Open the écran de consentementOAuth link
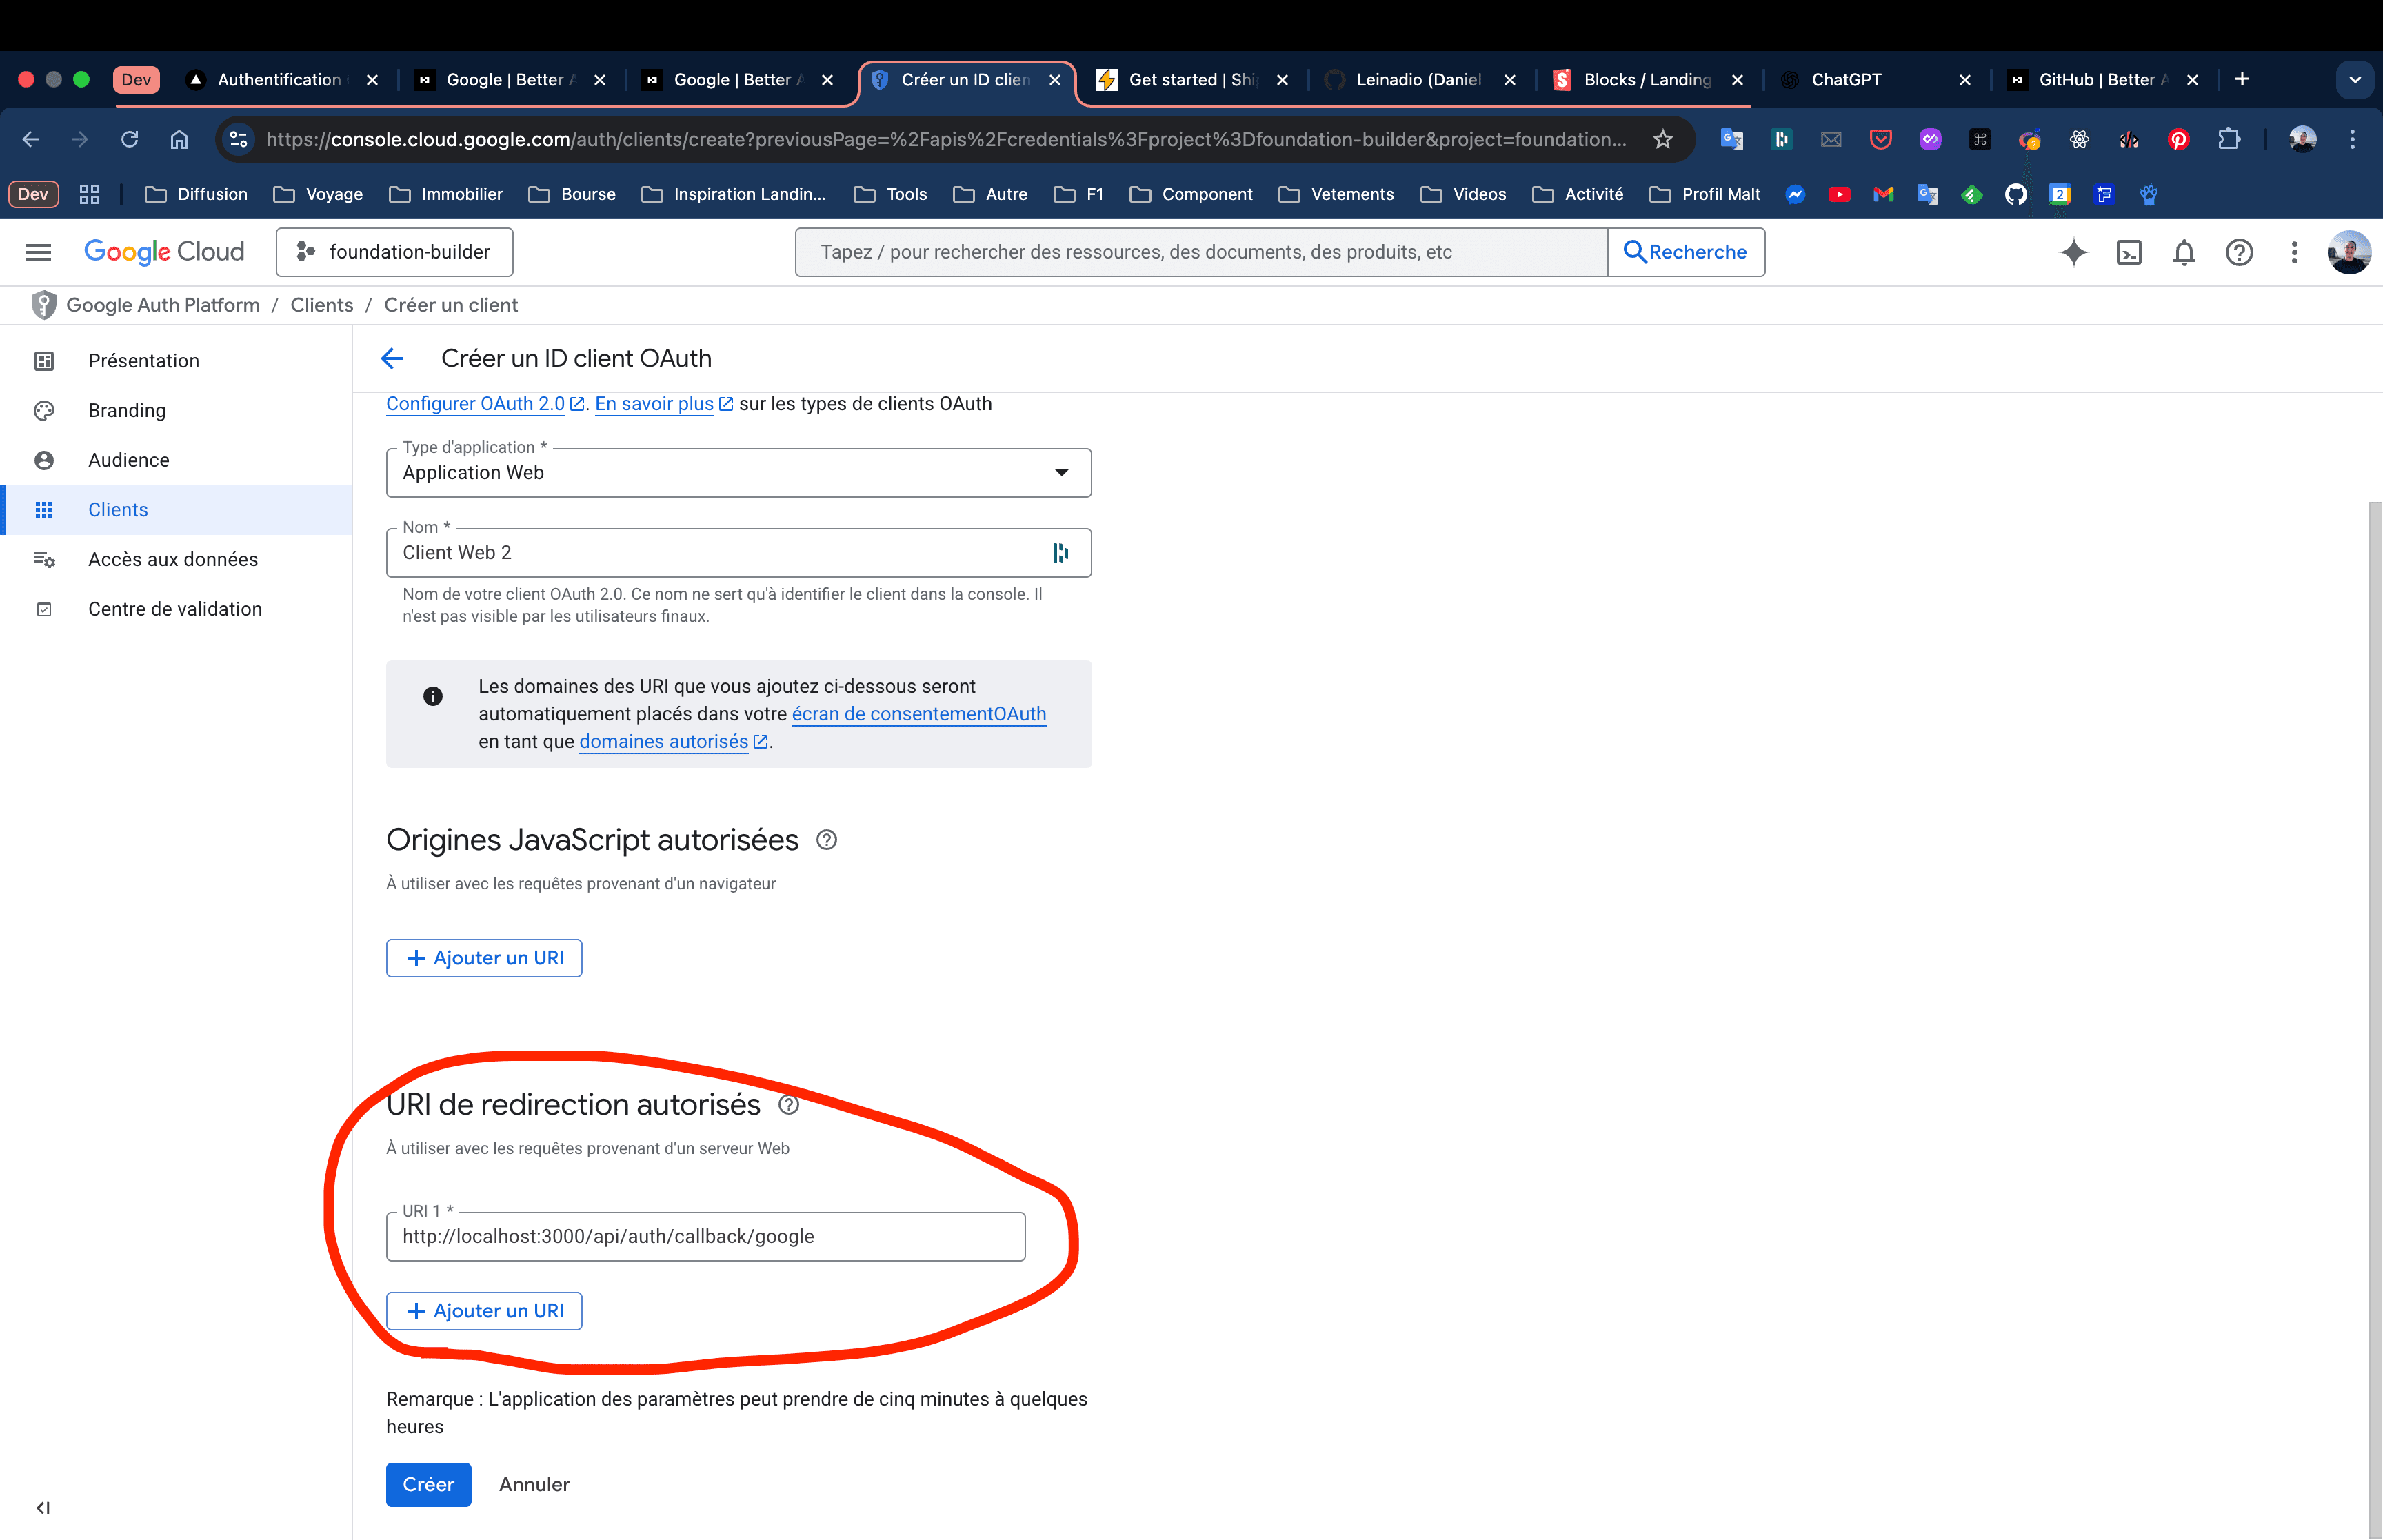 [918, 714]
